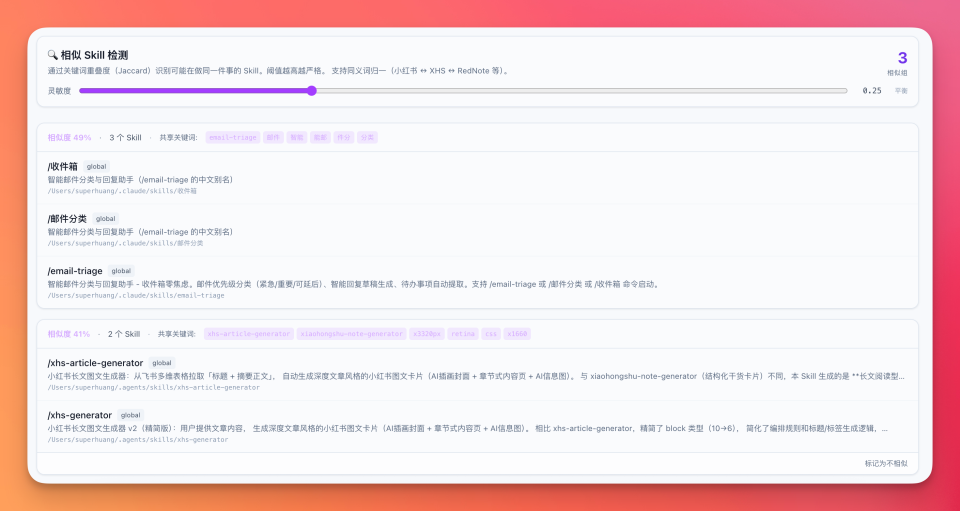Click the 灵敏度 slider label
Image resolution: width=960 pixels, height=511 pixels.
(59, 91)
